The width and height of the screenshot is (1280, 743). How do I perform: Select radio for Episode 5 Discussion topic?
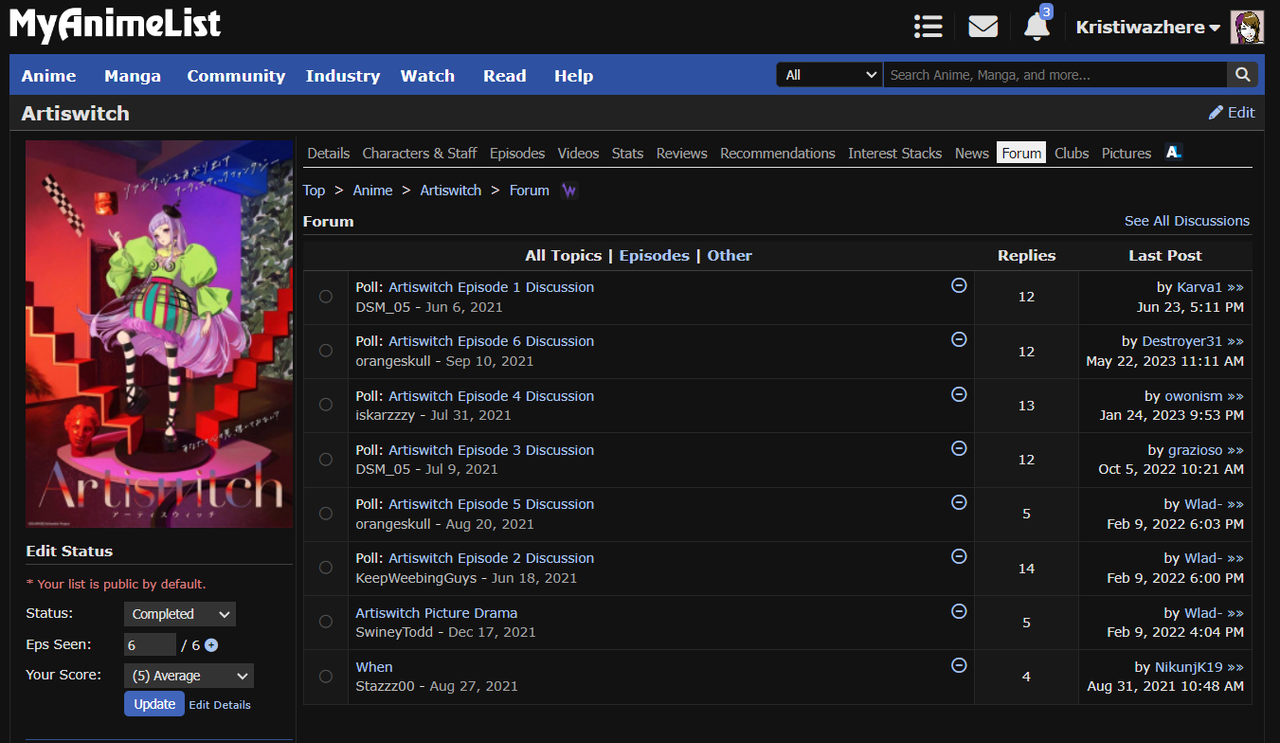(326, 514)
